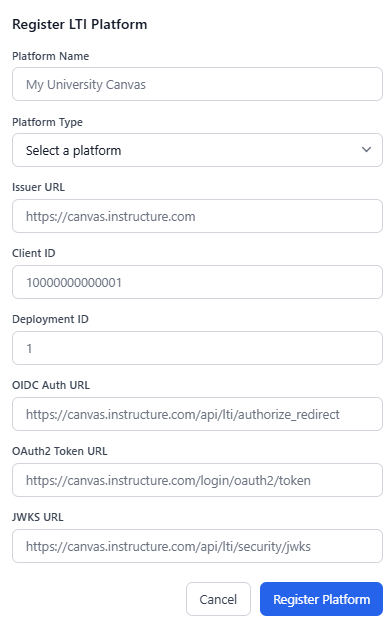Click the OIDC Auth URL input field

[197, 414]
